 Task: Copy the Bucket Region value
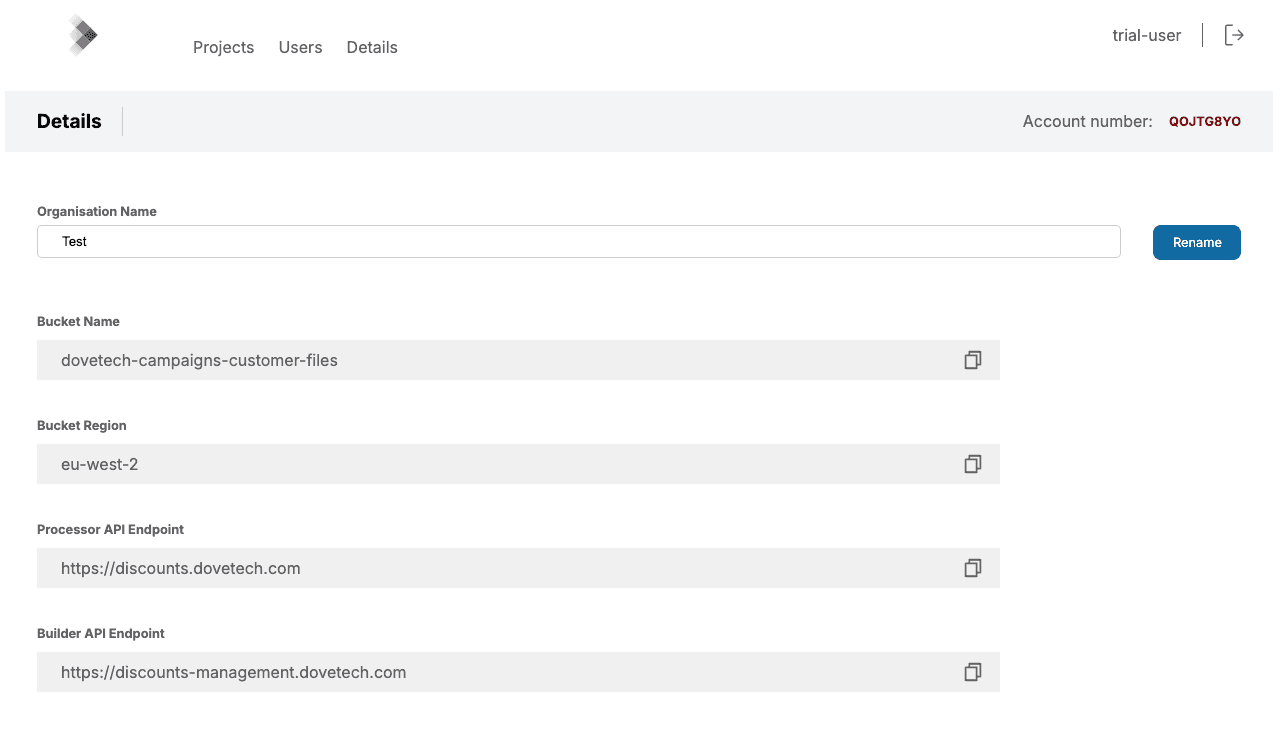[x=972, y=464]
